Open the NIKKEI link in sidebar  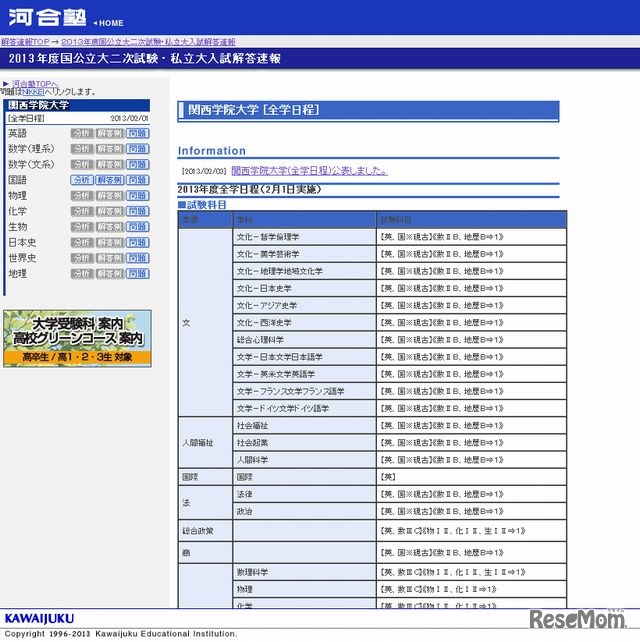(33, 92)
